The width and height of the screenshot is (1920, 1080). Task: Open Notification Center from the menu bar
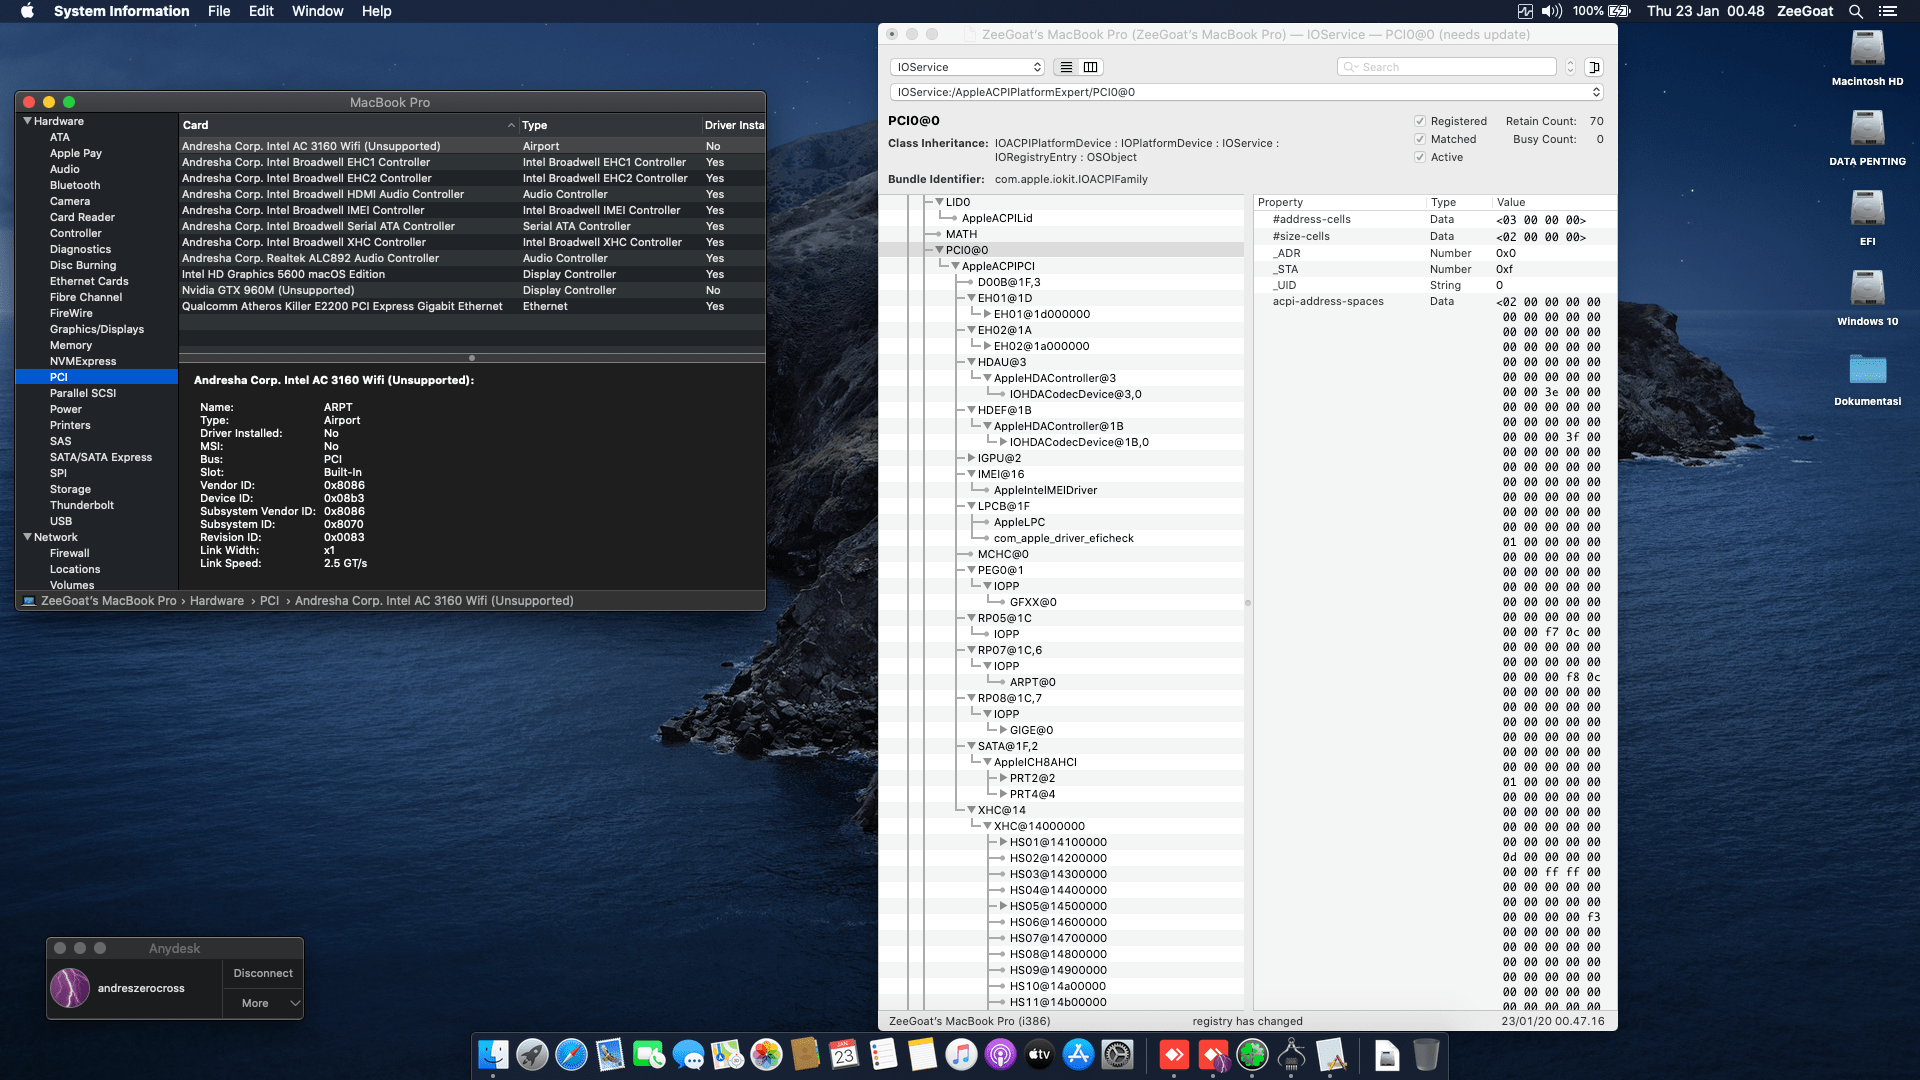tap(1887, 11)
